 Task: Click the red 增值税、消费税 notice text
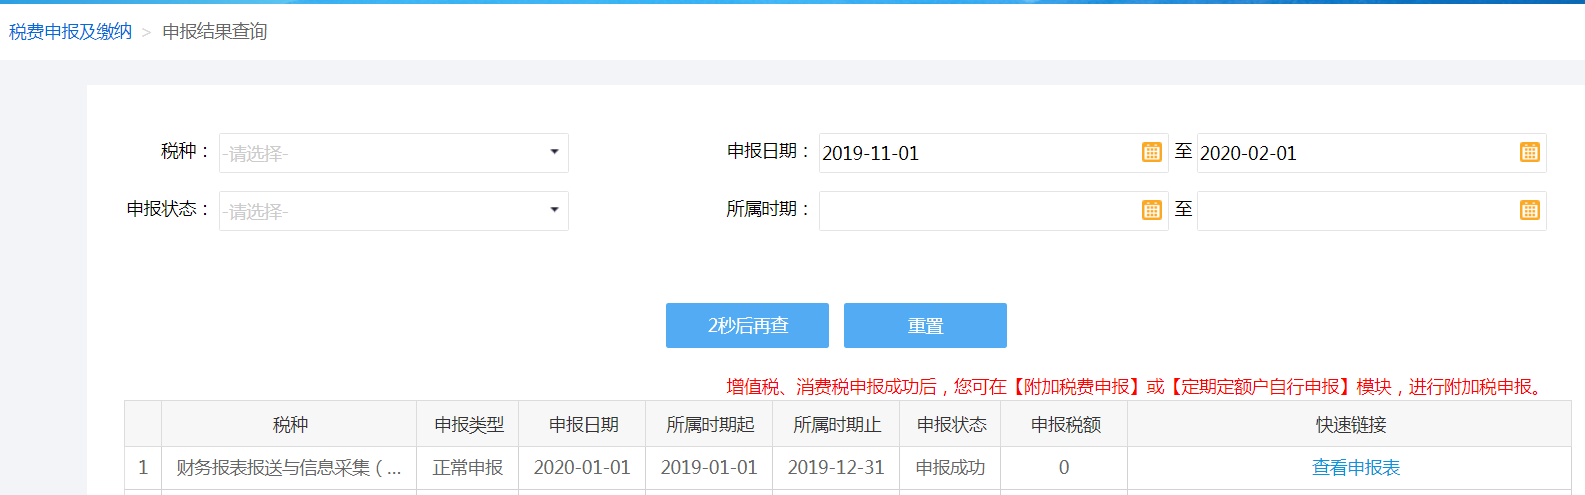1137,387
